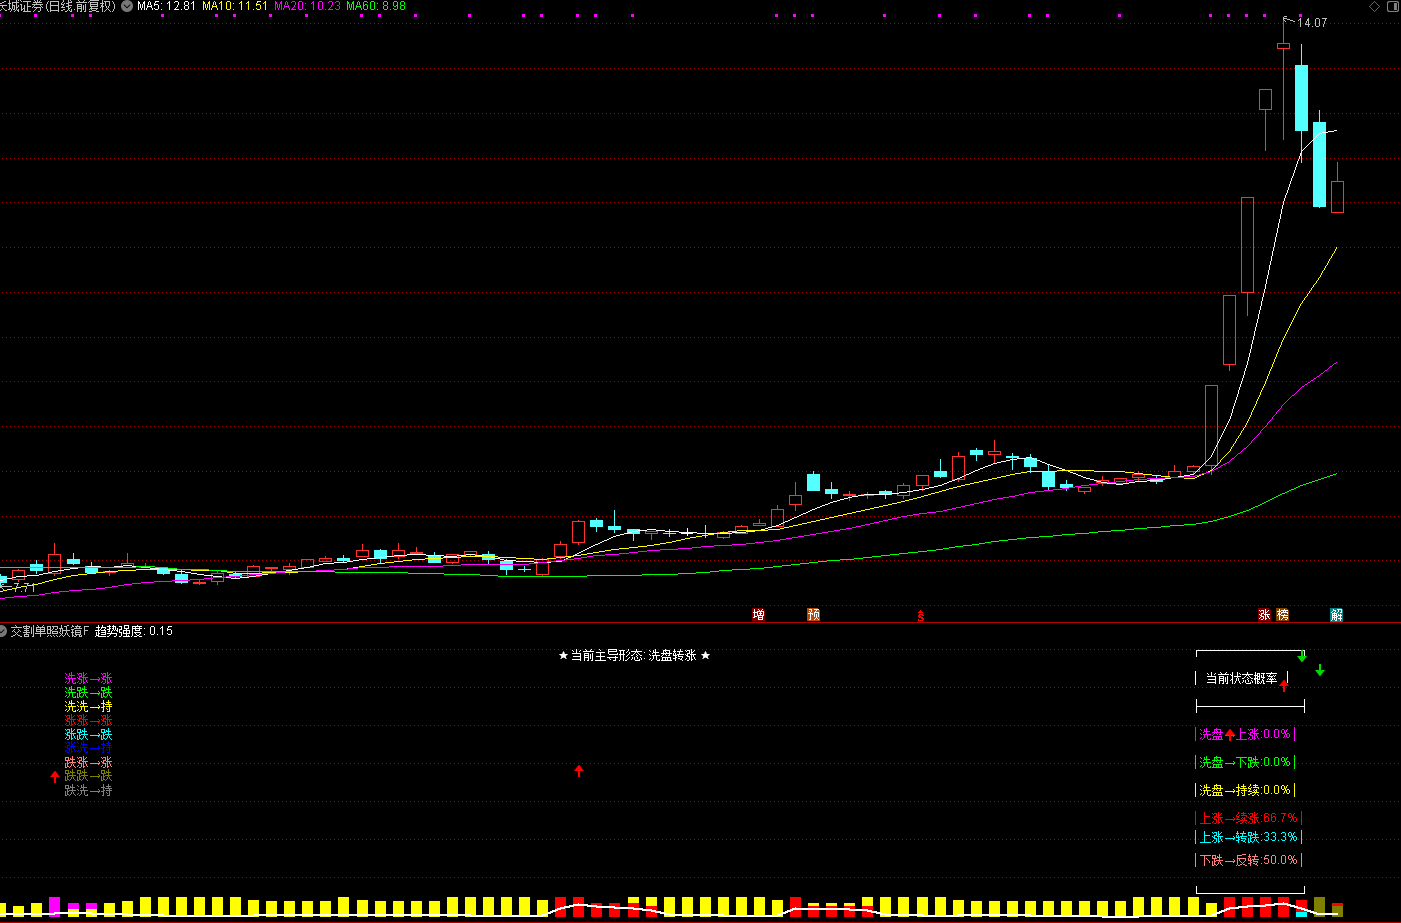Click the stock title 长城证券(日线,前复权)
1401x923 pixels.
[58, 6]
